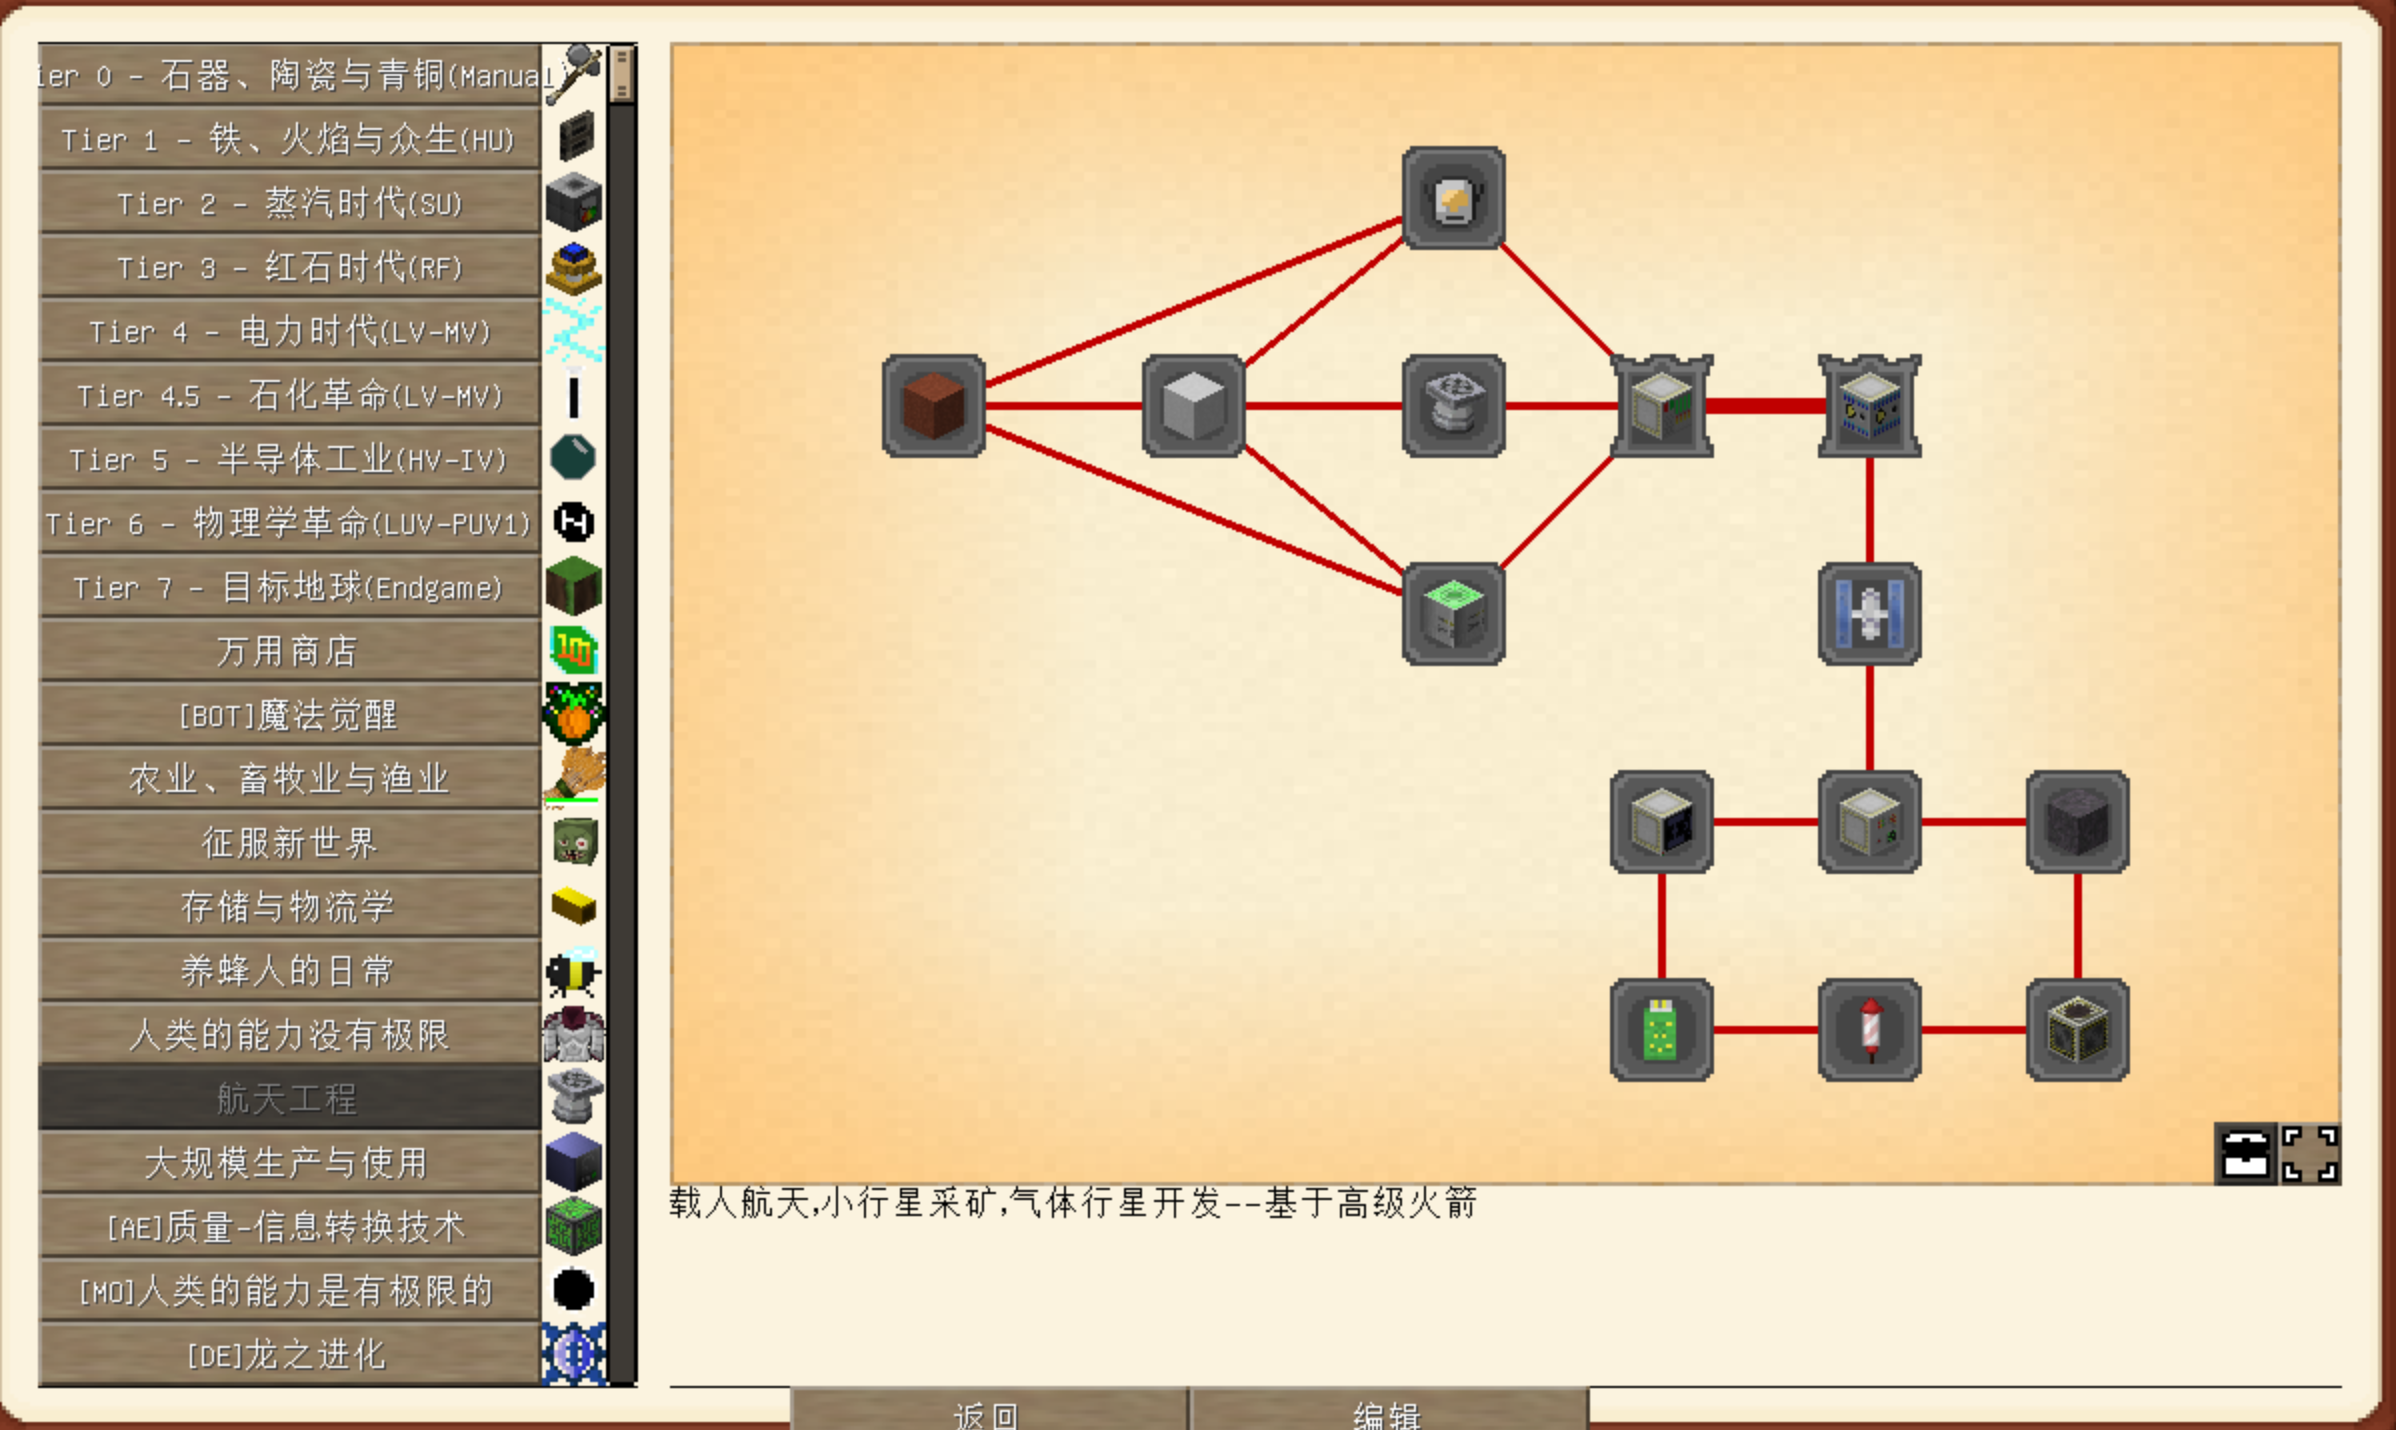This screenshot has width=2396, height=1430.
Task: Open the yellow-framed dark cube quest node
Action: pos(2077,1030)
